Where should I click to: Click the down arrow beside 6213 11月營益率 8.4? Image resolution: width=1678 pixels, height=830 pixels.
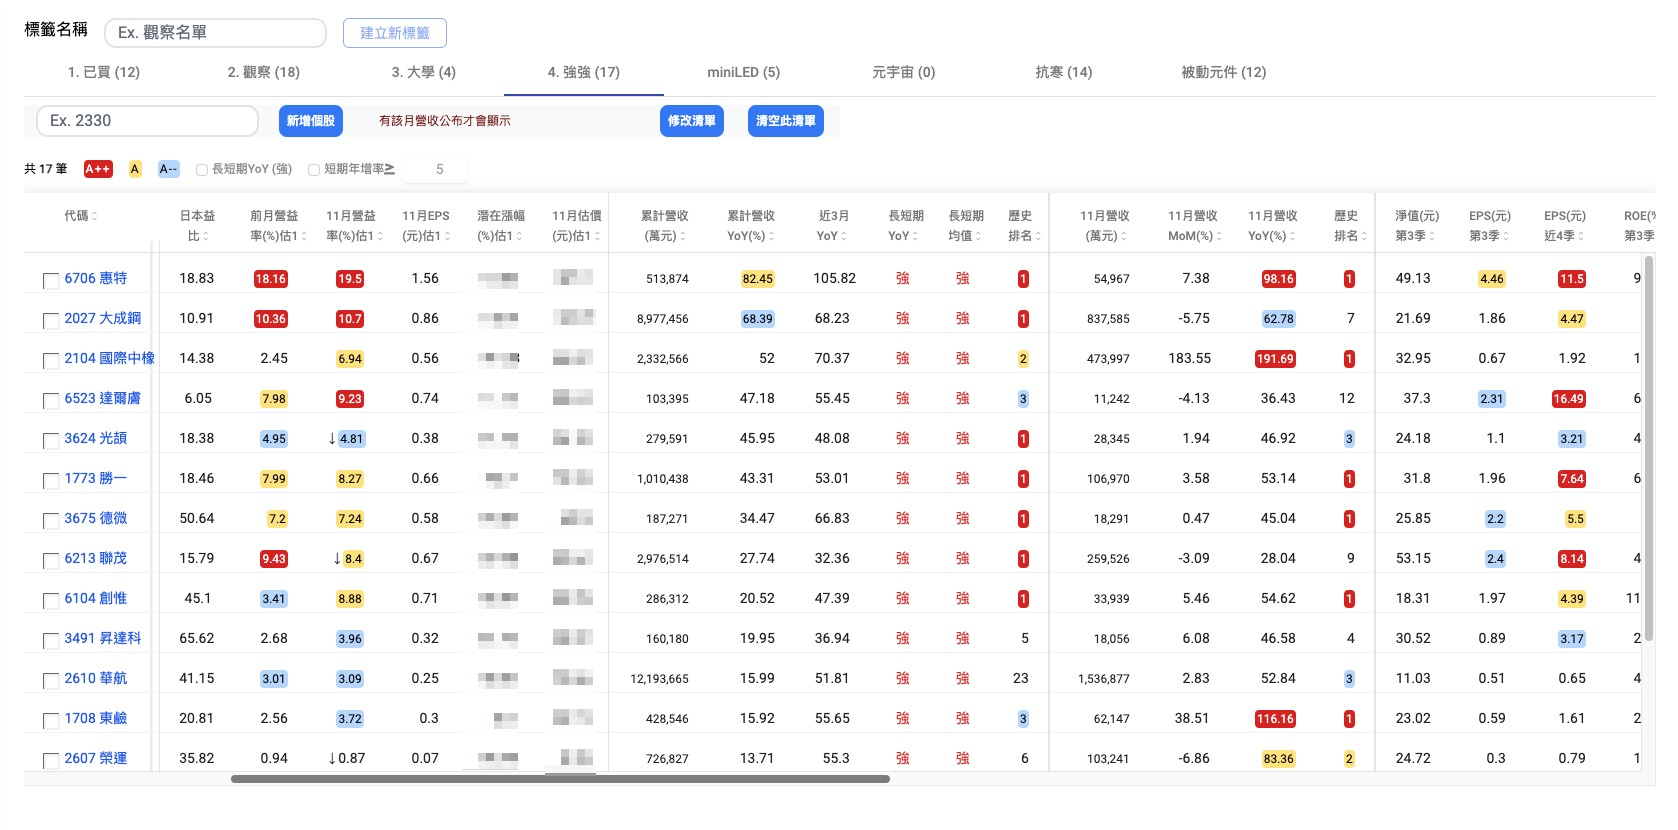[337, 558]
